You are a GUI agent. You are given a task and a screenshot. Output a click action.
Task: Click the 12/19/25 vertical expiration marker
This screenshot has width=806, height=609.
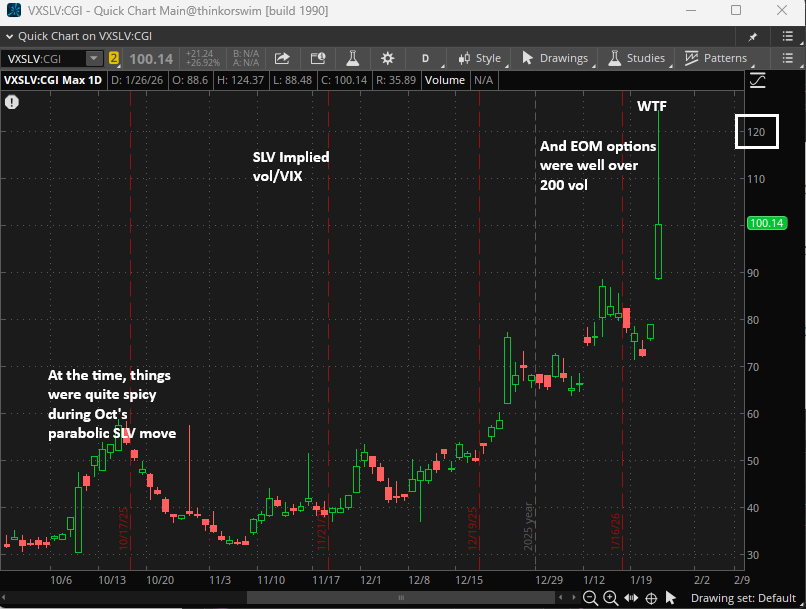tap(472, 528)
